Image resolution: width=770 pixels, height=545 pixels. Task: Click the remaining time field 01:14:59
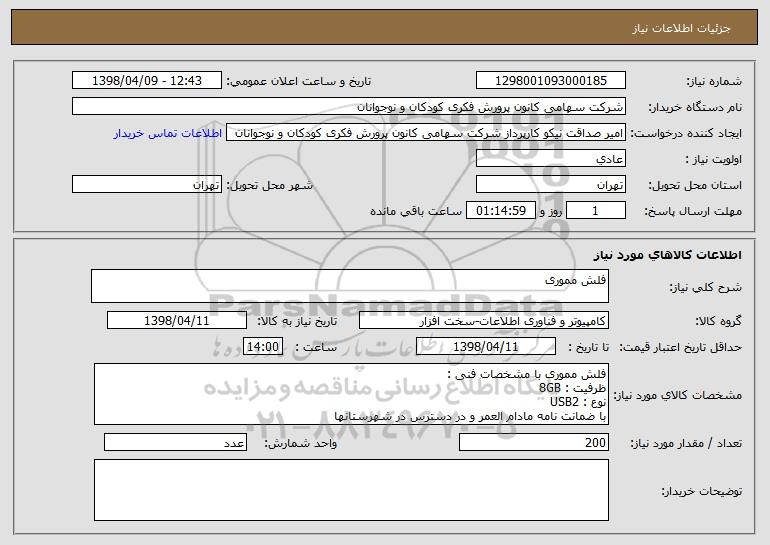point(500,211)
